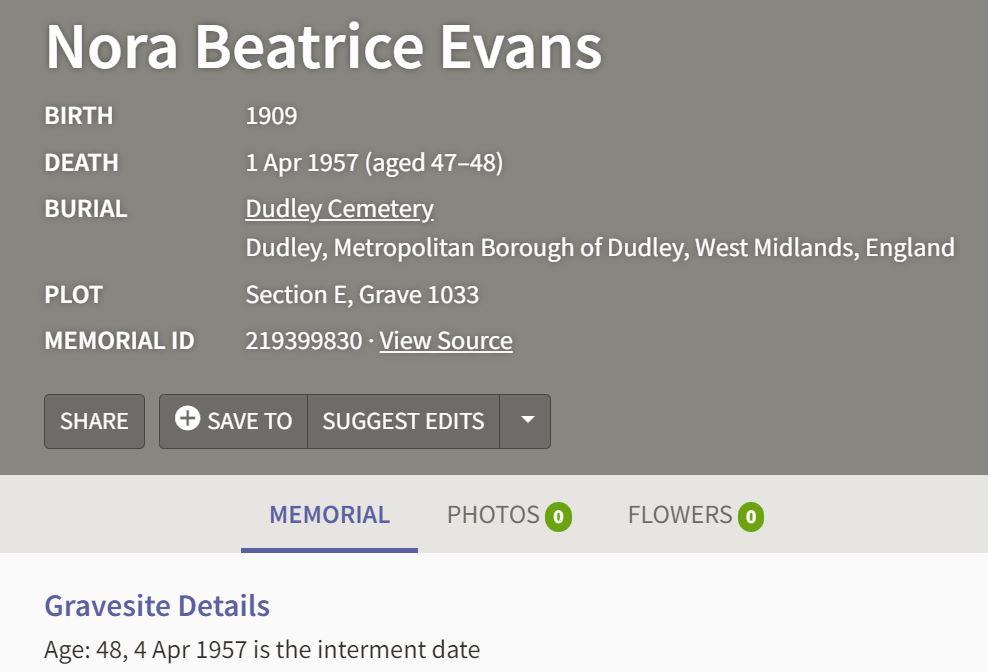This screenshot has width=988, height=672.
Task: Click the green flowers count badge
Action: click(x=750, y=517)
